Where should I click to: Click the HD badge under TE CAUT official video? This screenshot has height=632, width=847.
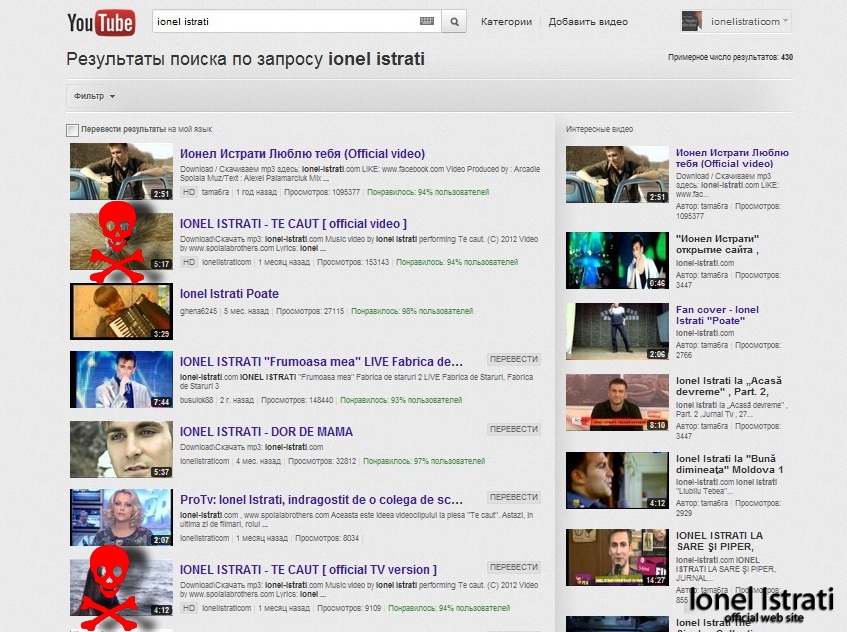click(x=188, y=262)
